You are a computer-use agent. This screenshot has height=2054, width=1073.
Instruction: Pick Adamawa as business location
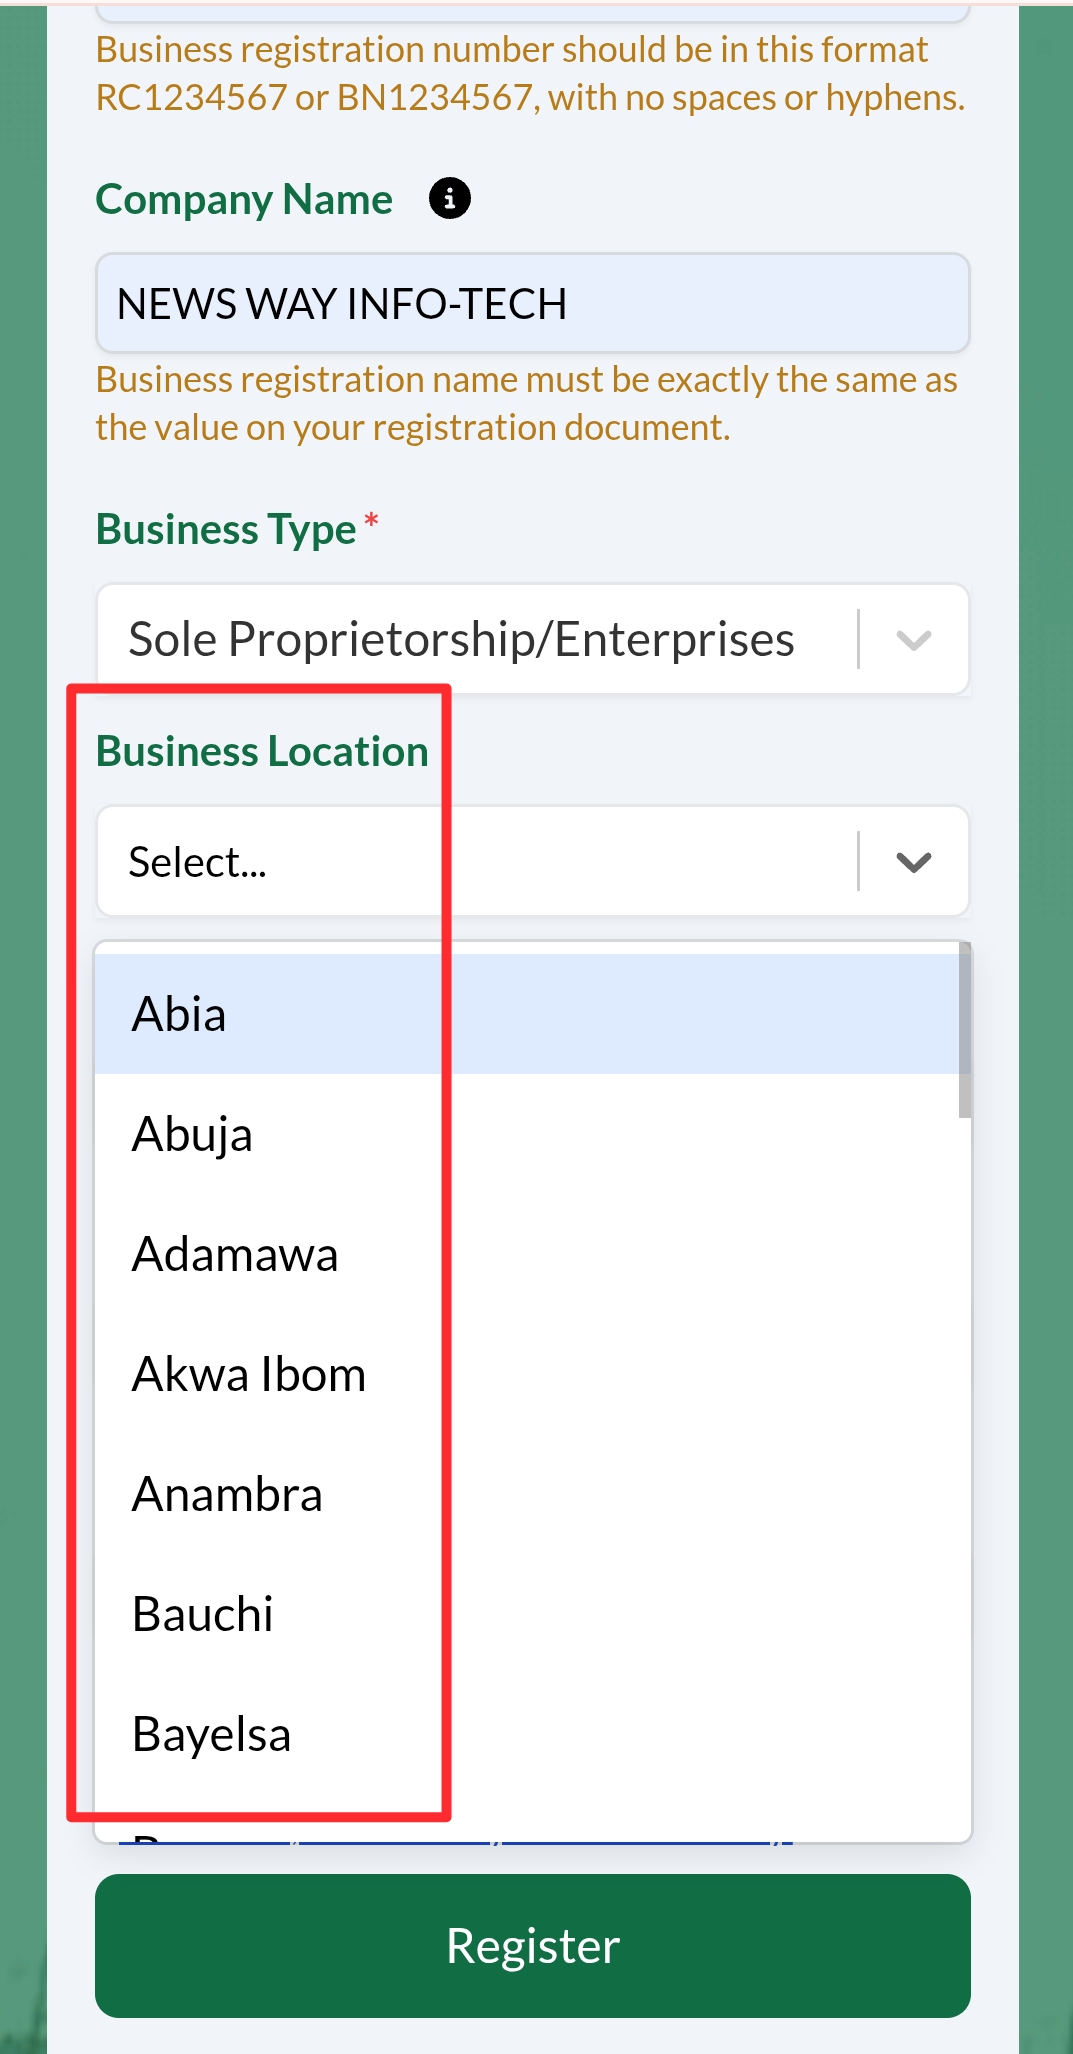click(235, 1254)
